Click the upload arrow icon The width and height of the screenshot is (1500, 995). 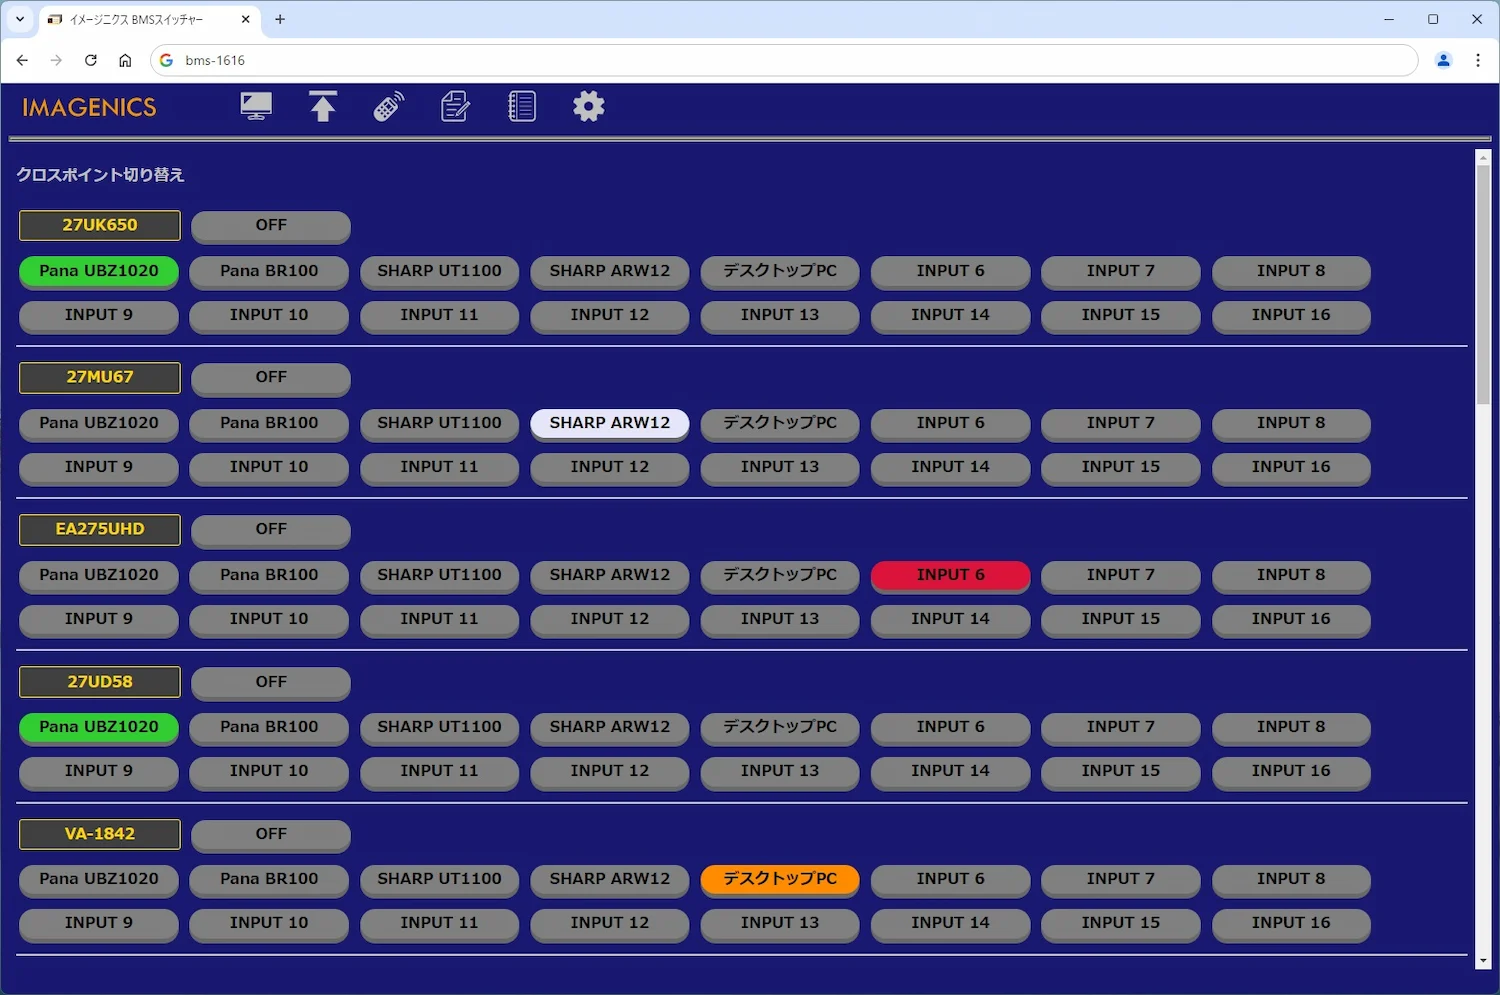click(x=322, y=106)
